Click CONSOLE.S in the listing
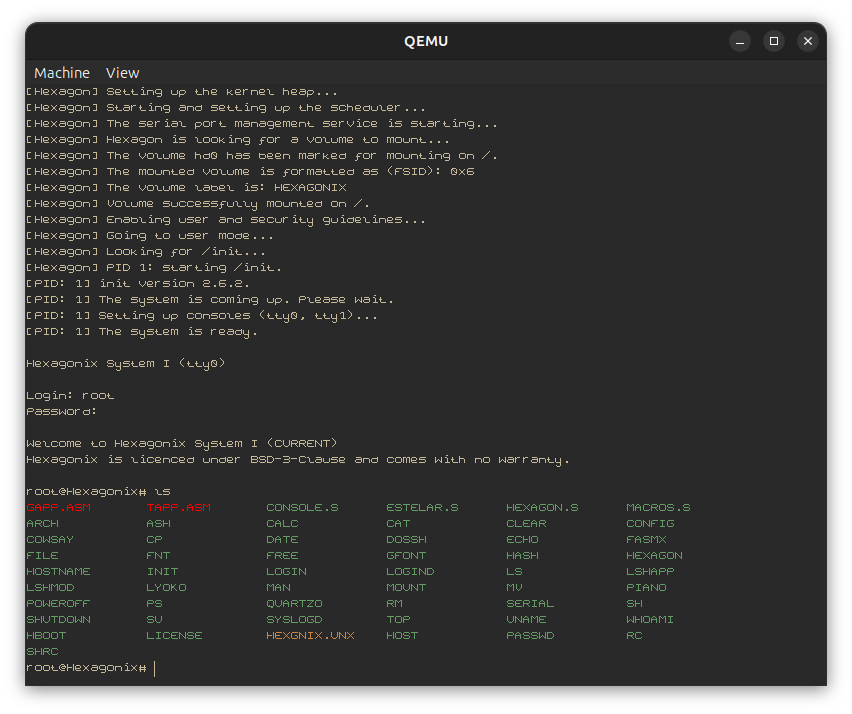This screenshot has height=714, width=852. (x=303, y=508)
